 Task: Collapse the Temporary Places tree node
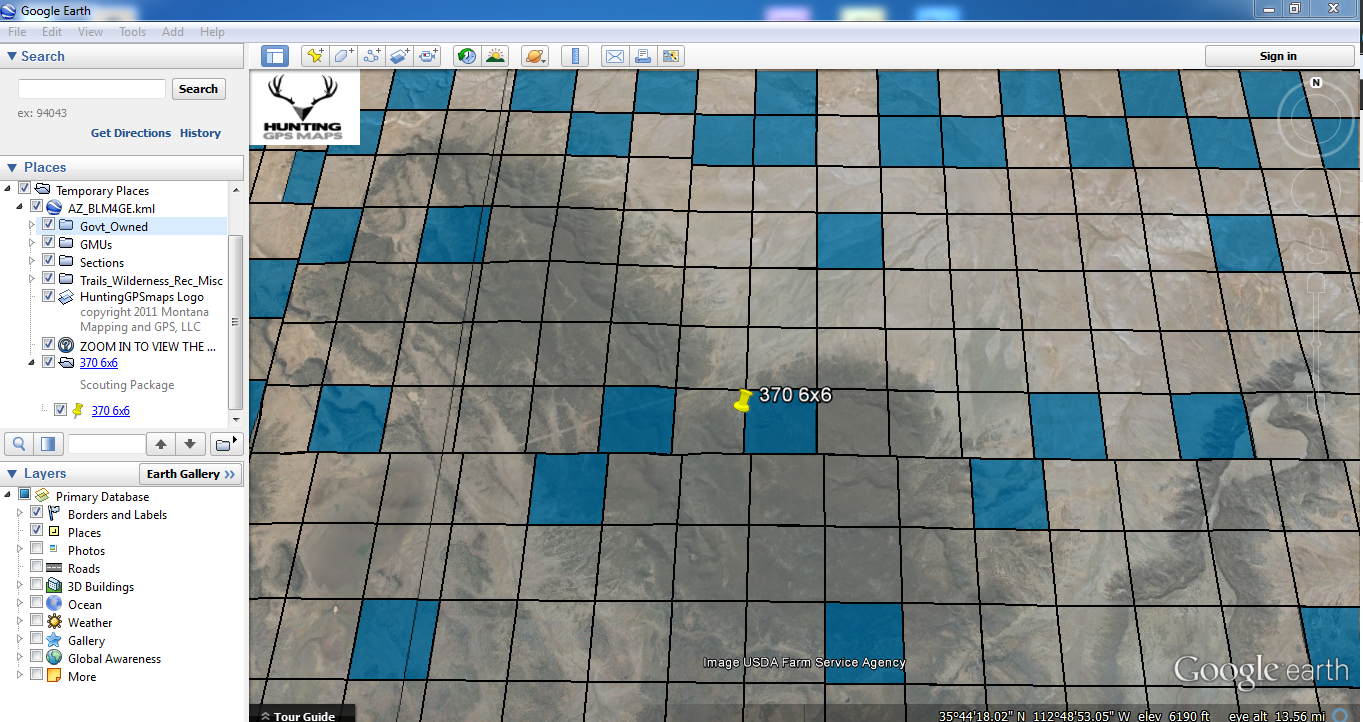9,190
